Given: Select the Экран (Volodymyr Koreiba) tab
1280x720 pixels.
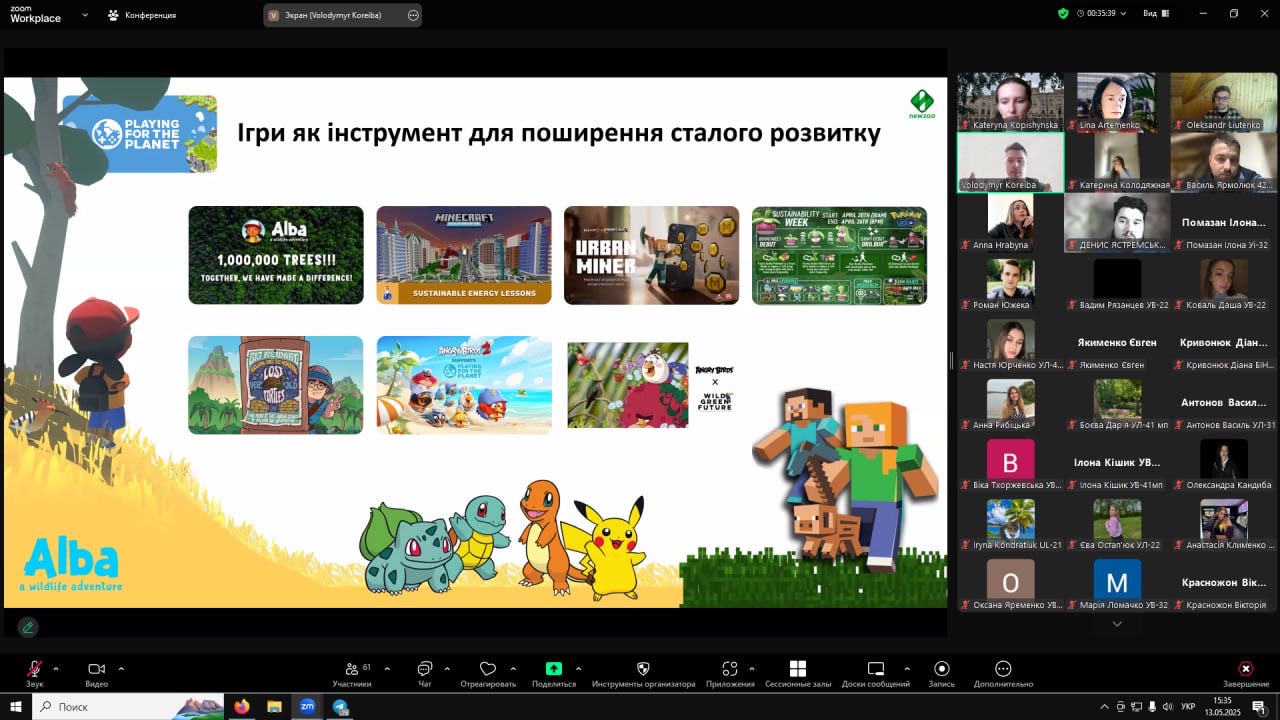Looking at the screenshot, I should pyautogui.click(x=343, y=15).
